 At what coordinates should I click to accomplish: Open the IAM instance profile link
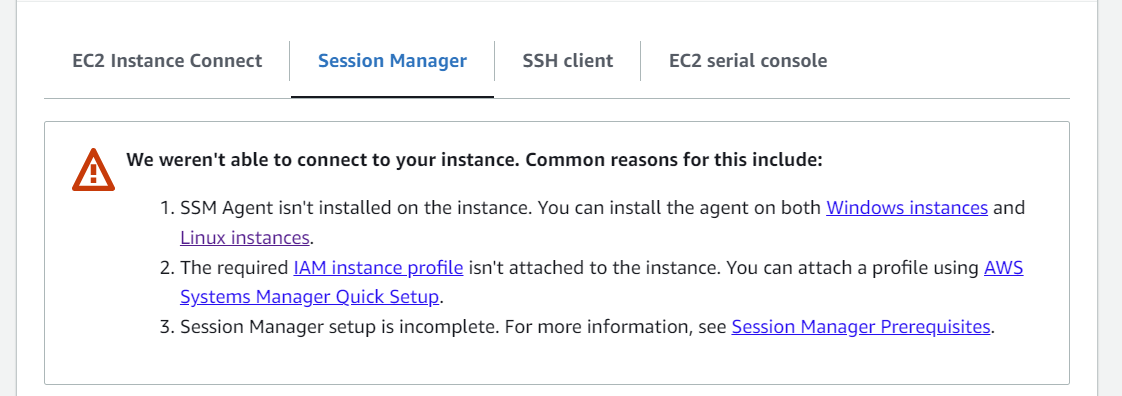(379, 268)
